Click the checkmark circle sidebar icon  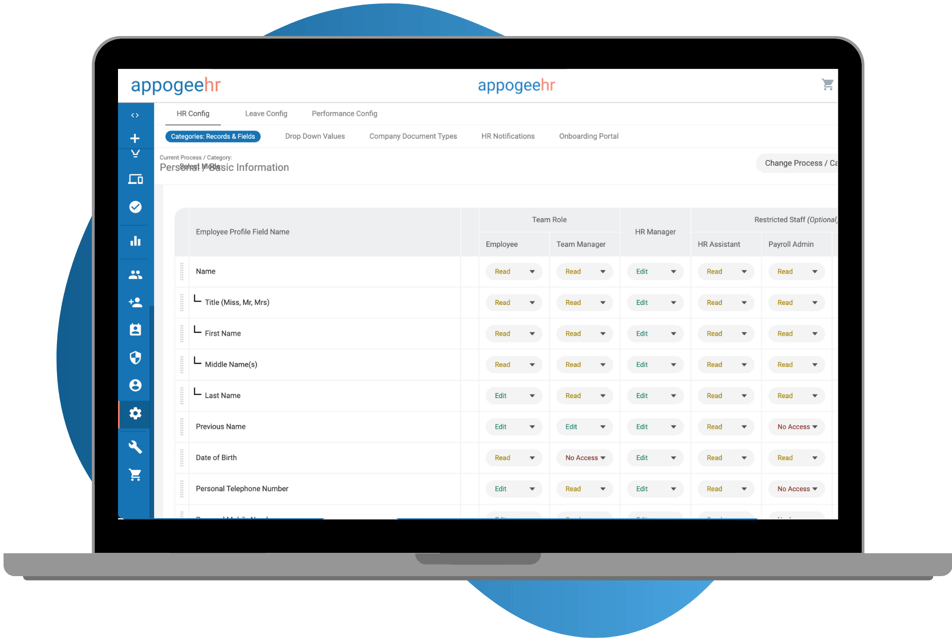(x=135, y=207)
